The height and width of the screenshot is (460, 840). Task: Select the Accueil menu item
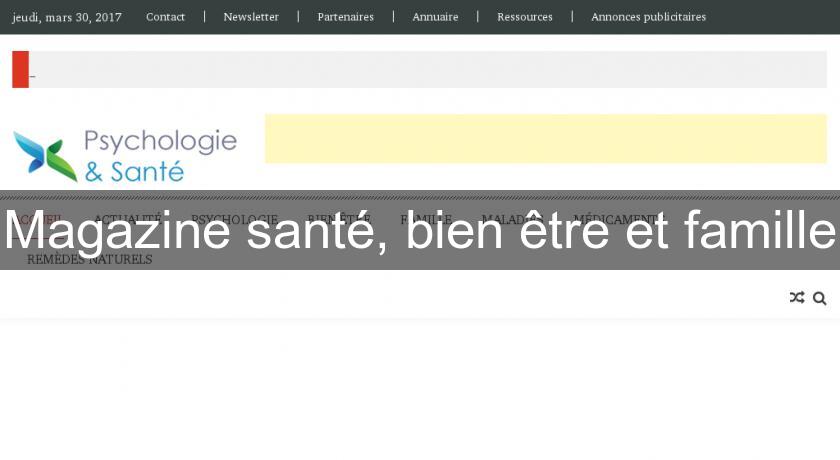[x=37, y=219]
